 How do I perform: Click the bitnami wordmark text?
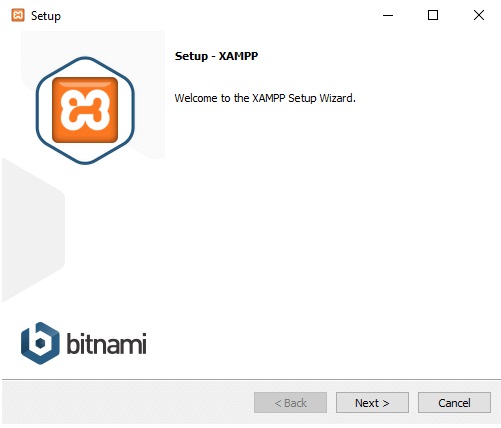107,343
